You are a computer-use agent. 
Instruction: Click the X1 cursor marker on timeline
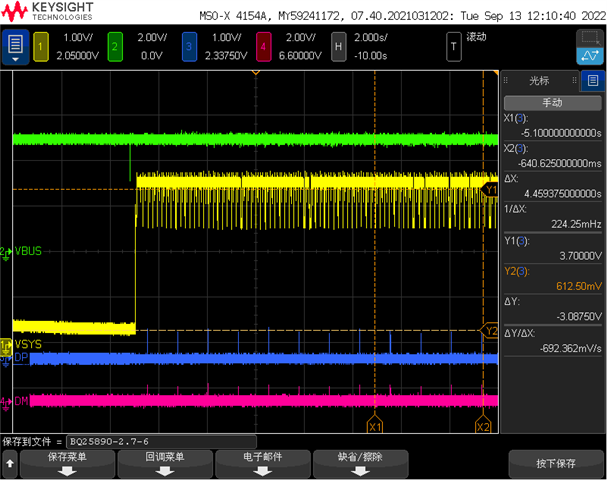click(x=375, y=424)
